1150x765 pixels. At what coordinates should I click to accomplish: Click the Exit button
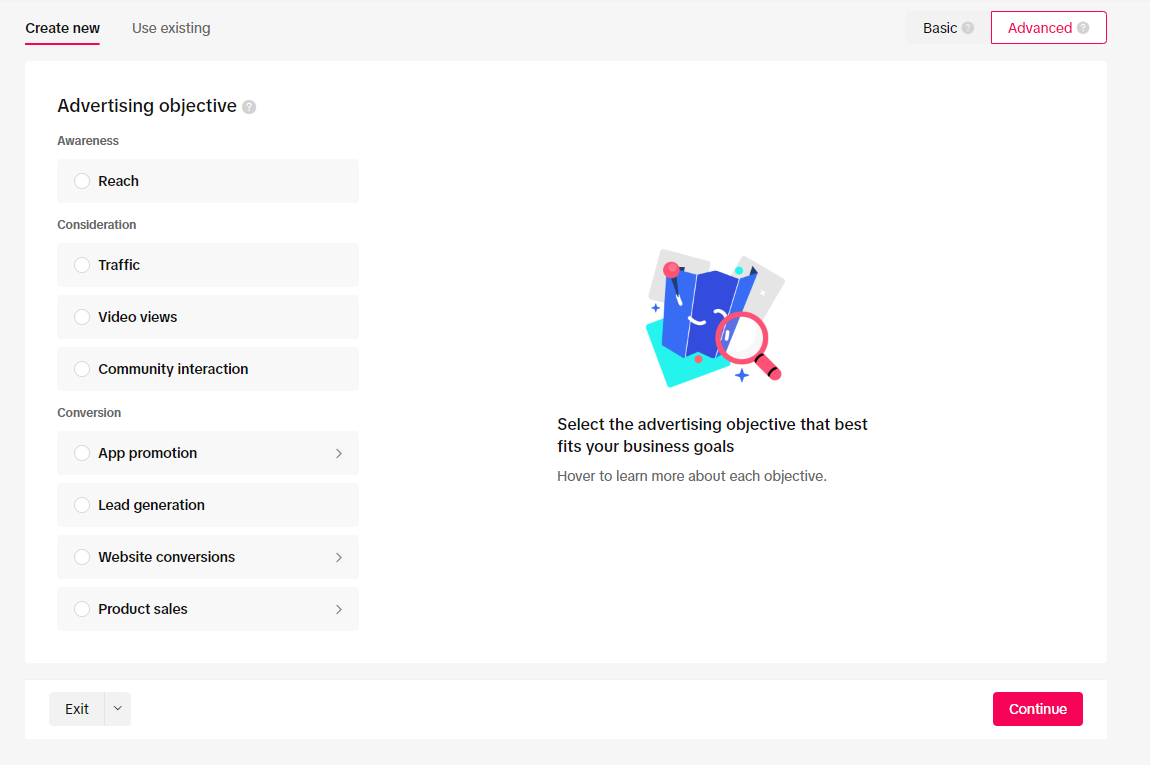[77, 709]
